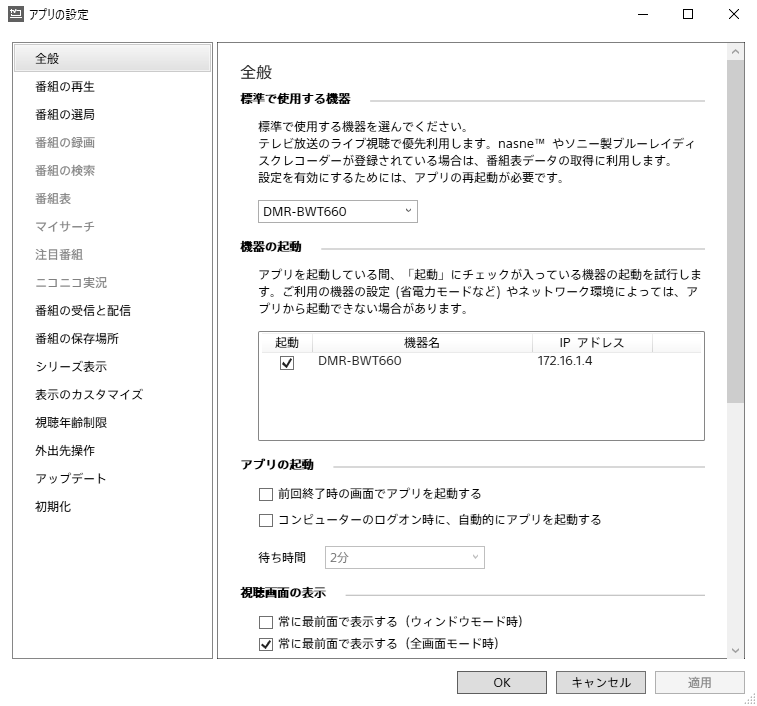Go to 番組の受信と配信 settings

[82, 311]
